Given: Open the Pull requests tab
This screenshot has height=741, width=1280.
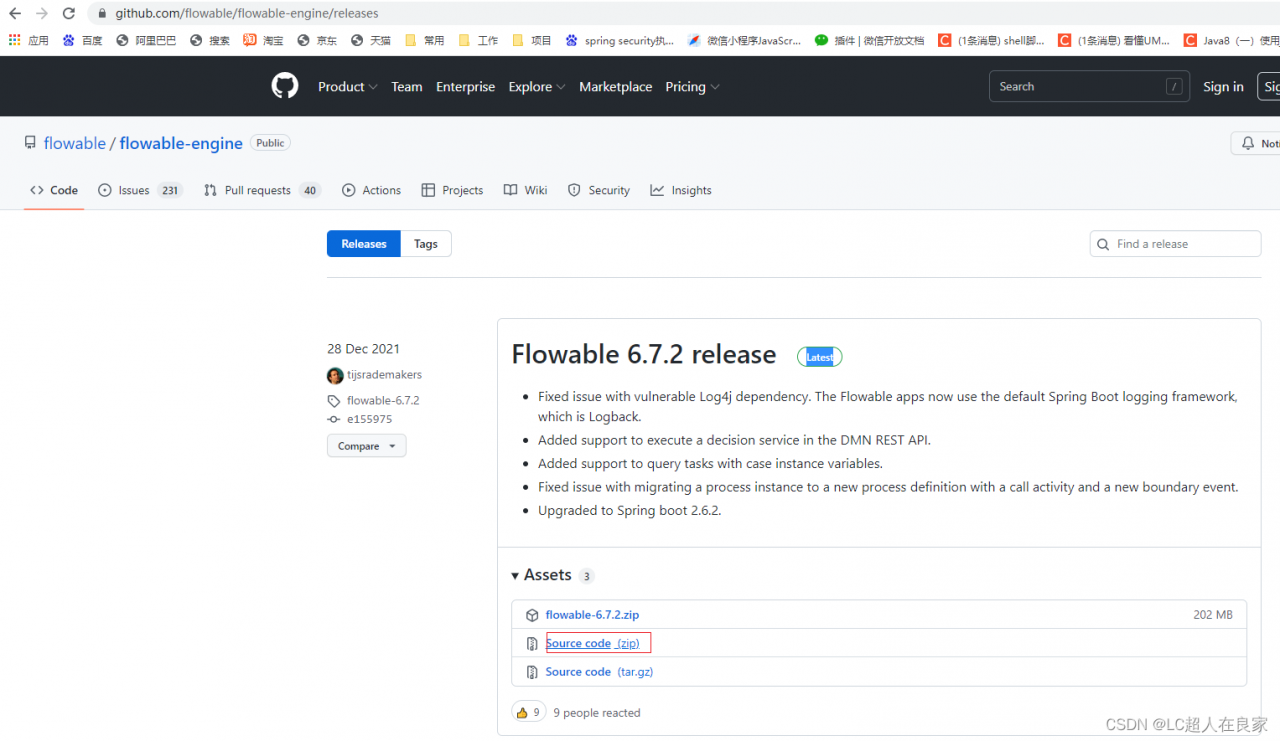Looking at the screenshot, I should pyautogui.click(x=262, y=190).
